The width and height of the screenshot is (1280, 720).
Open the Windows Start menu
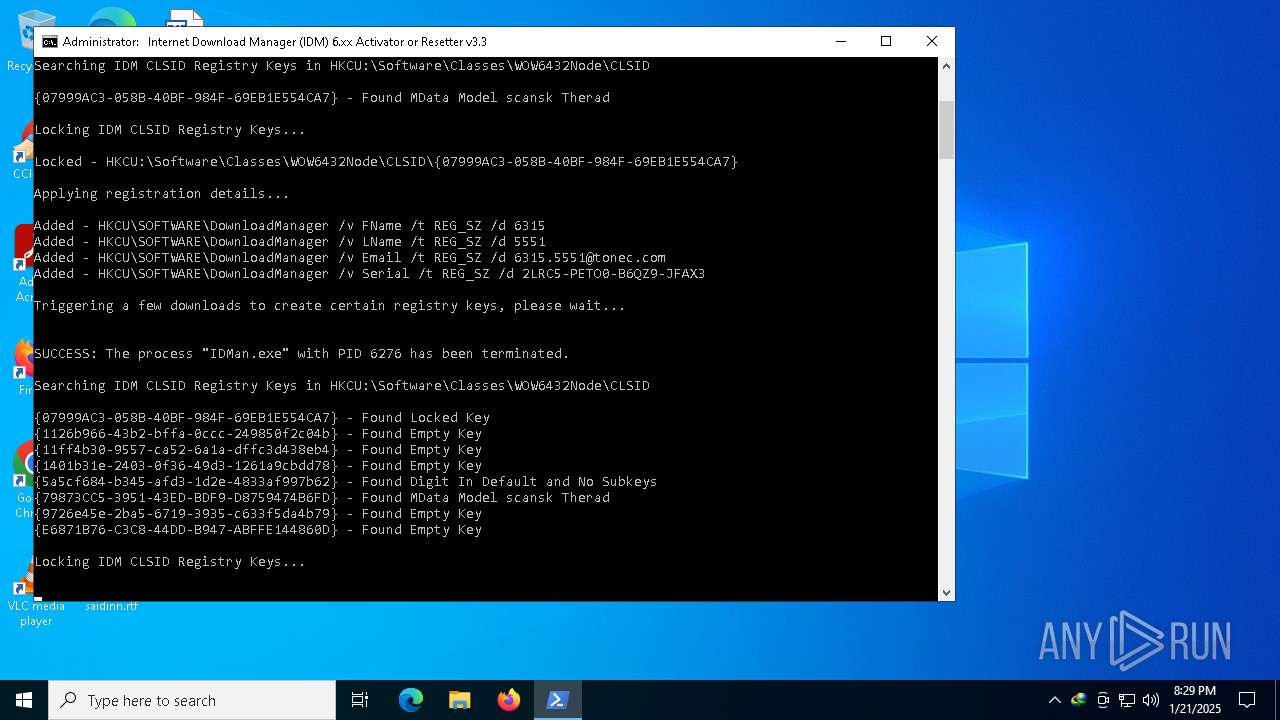24,700
